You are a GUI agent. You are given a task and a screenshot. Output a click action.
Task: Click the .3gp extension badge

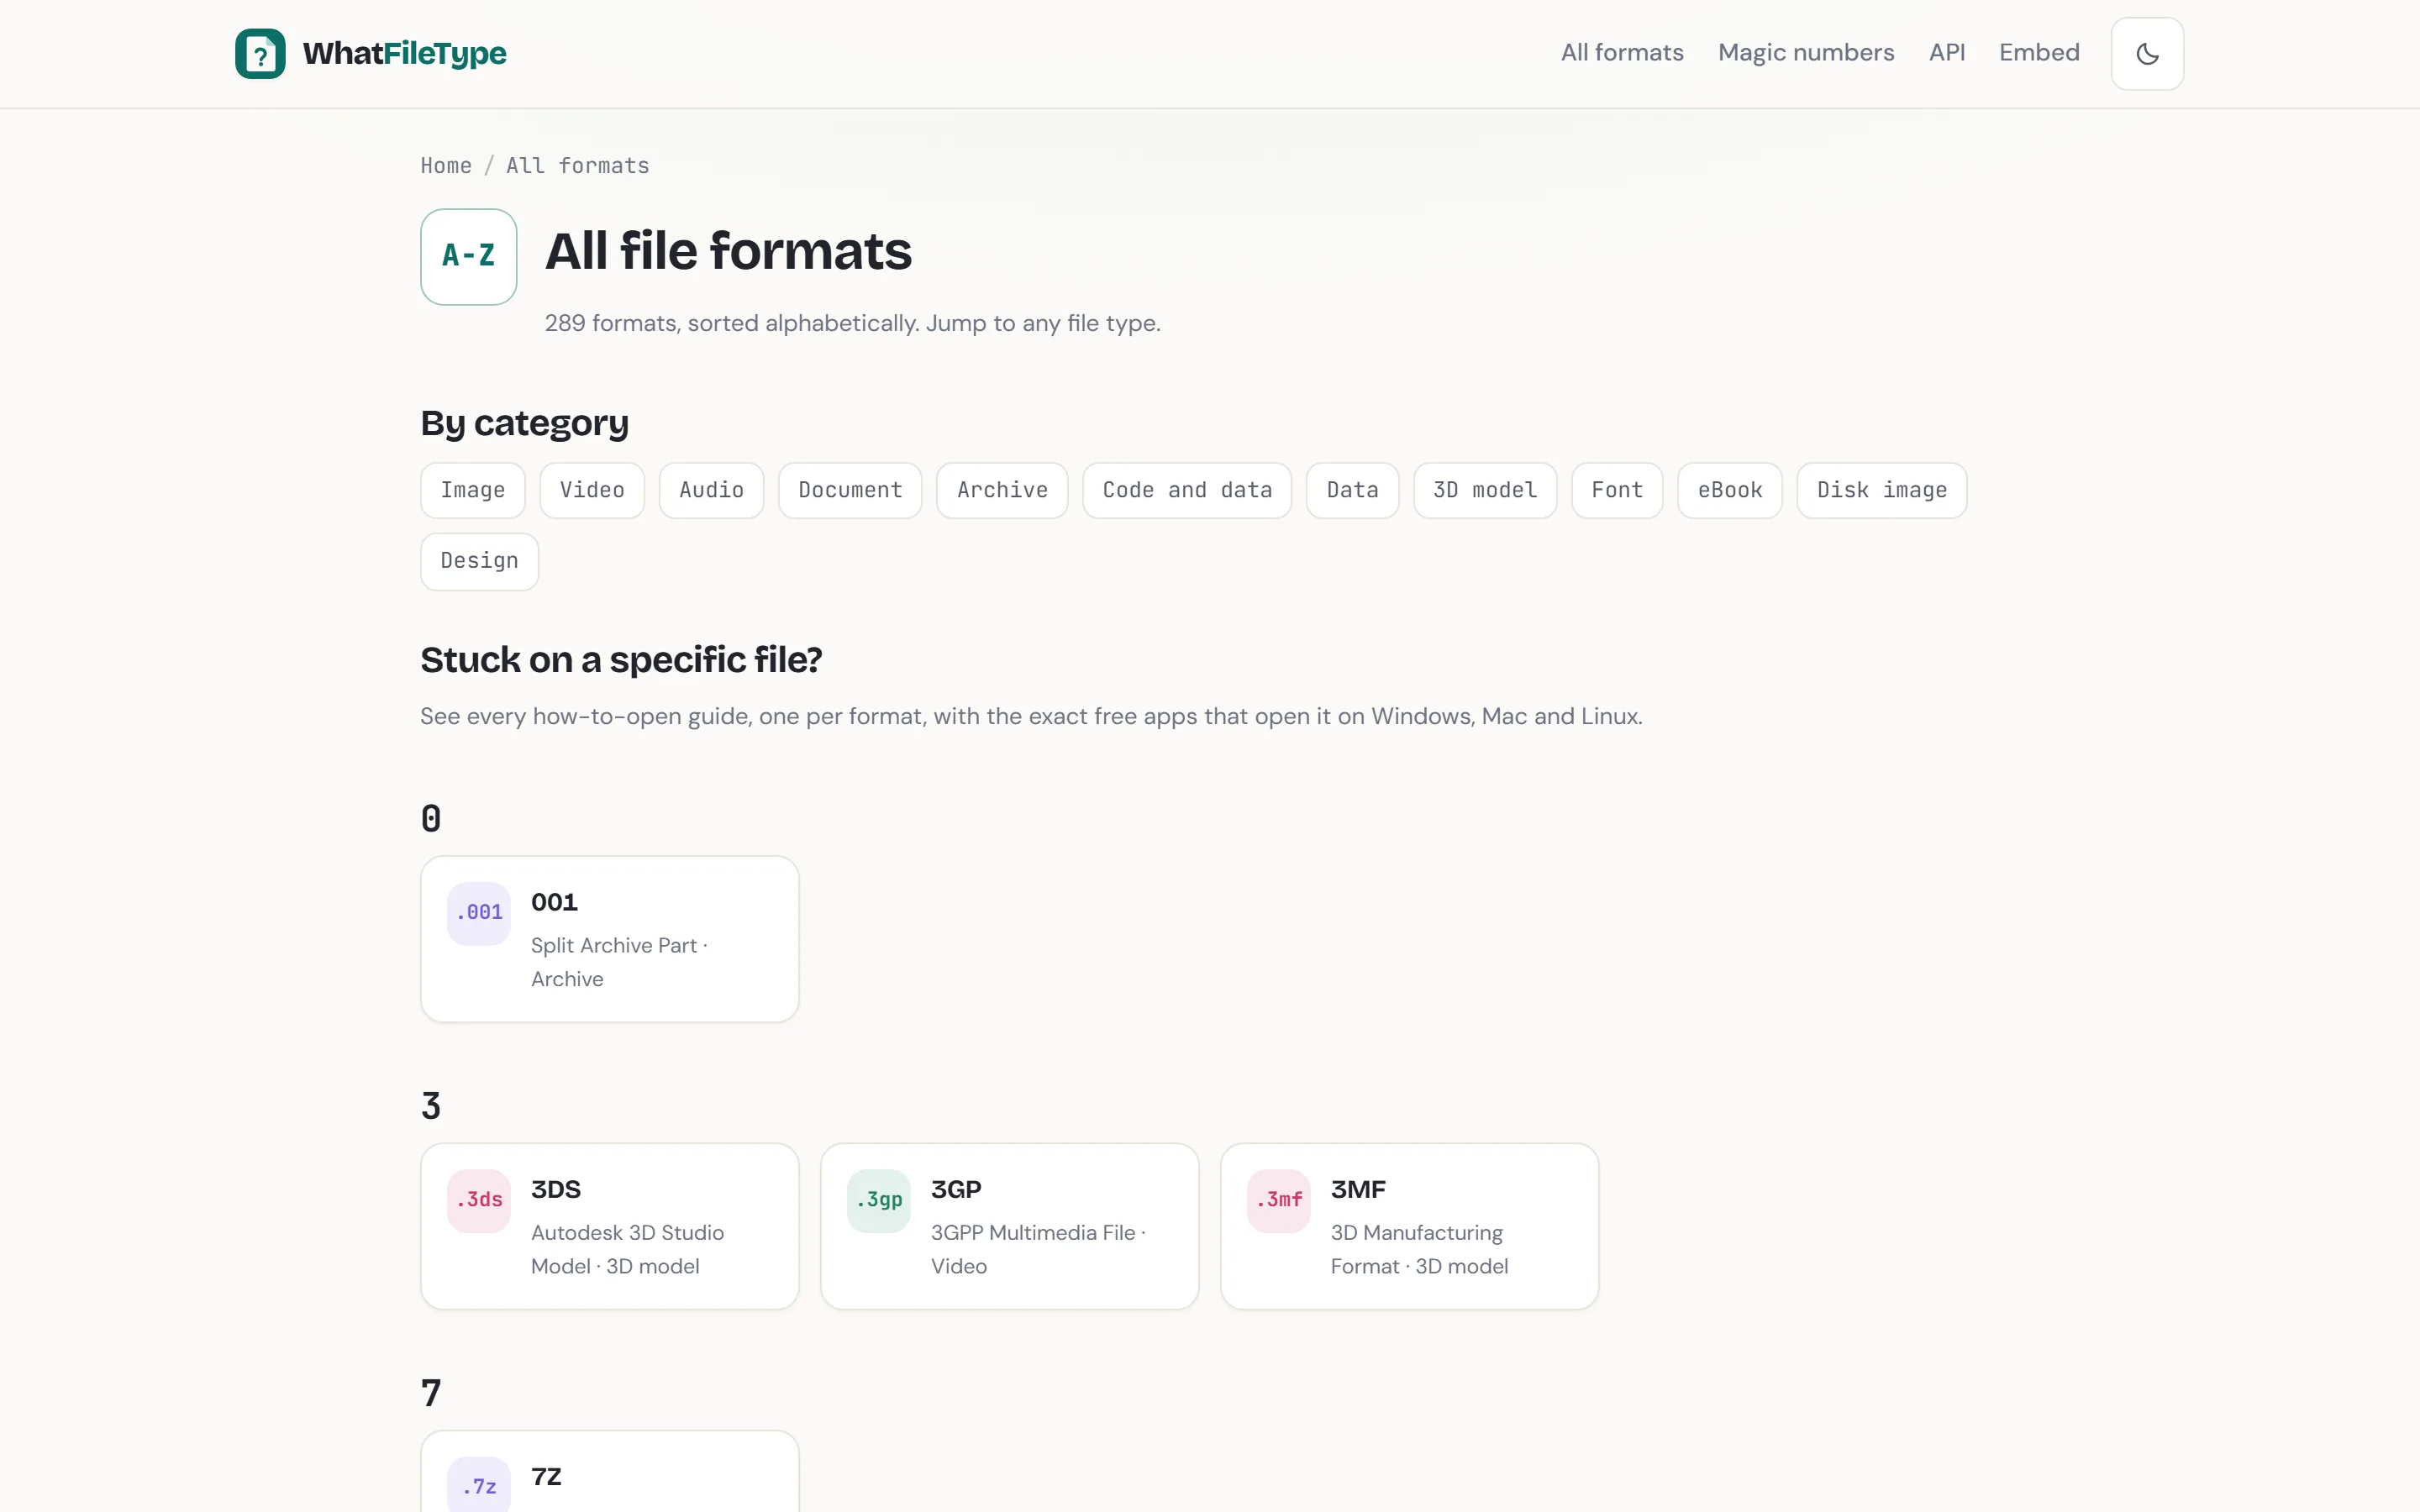coord(879,1200)
